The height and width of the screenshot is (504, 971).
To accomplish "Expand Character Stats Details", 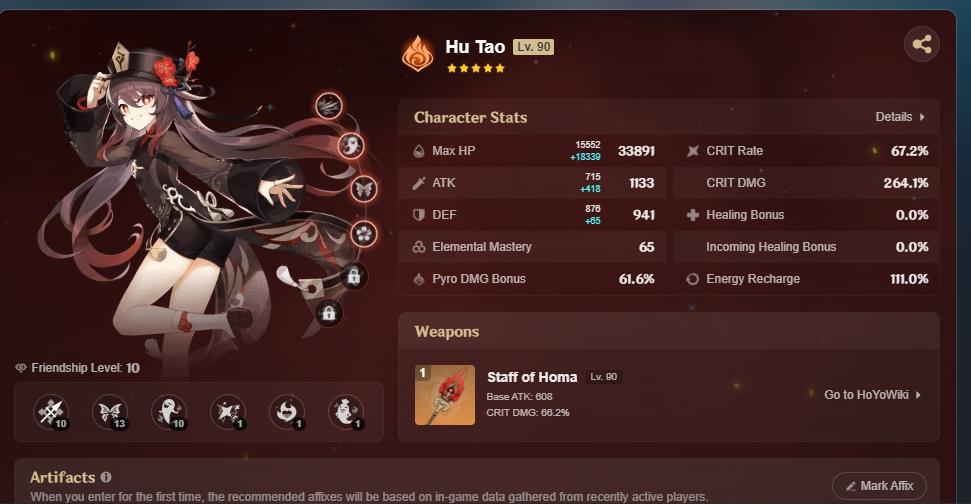I will tap(900, 117).
